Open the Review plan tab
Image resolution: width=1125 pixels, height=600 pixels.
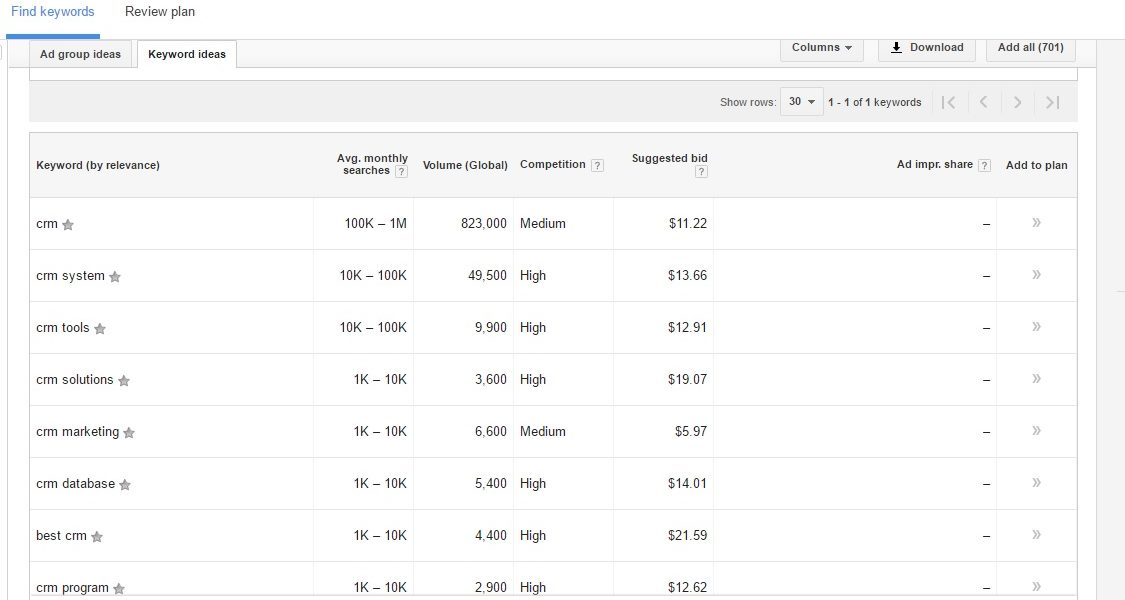pos(160,12)
